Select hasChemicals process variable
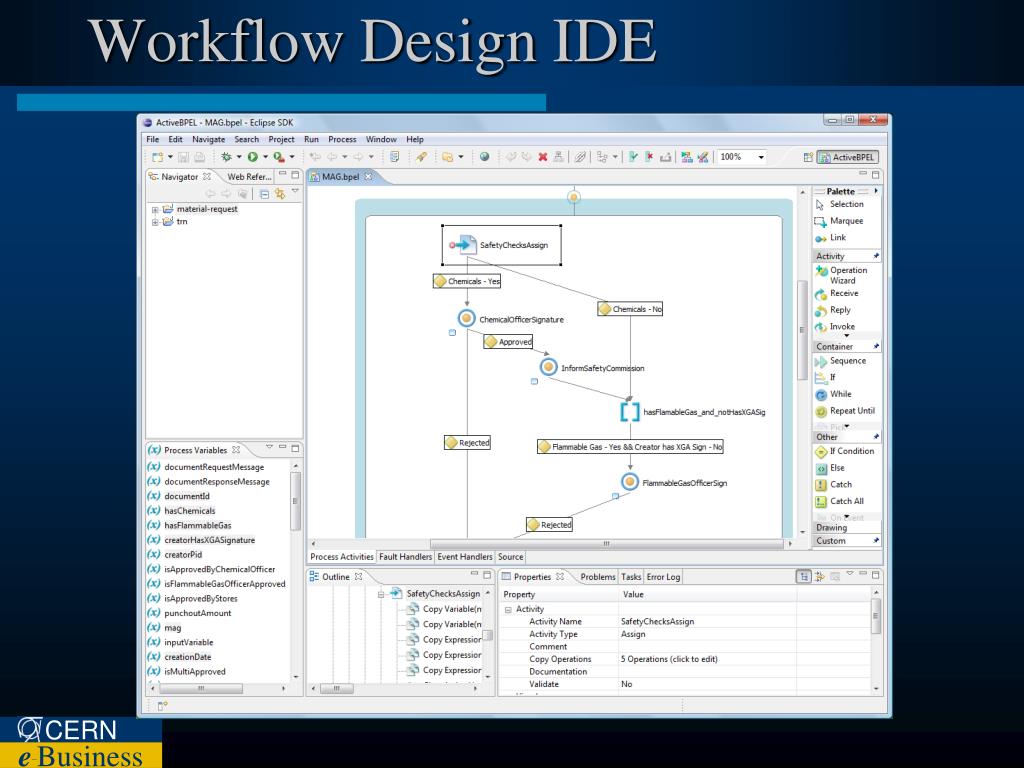The width and height of the screenshot is (1024, 768). tap(189, 511)
